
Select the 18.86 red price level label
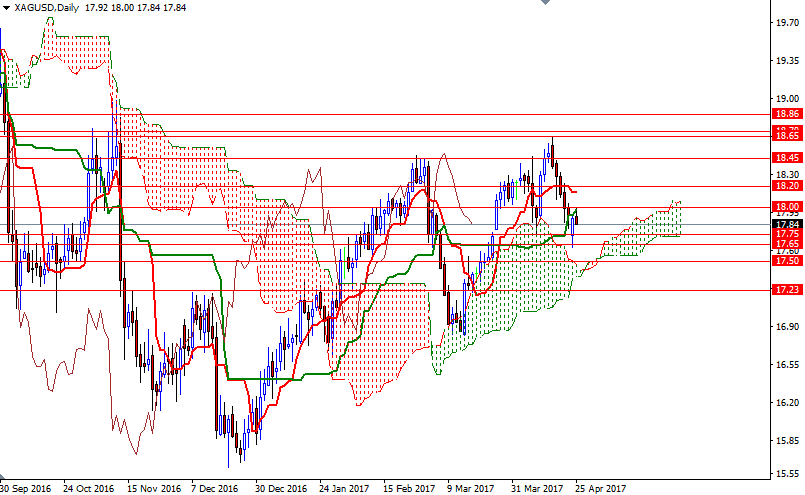[x=787, y=114]
